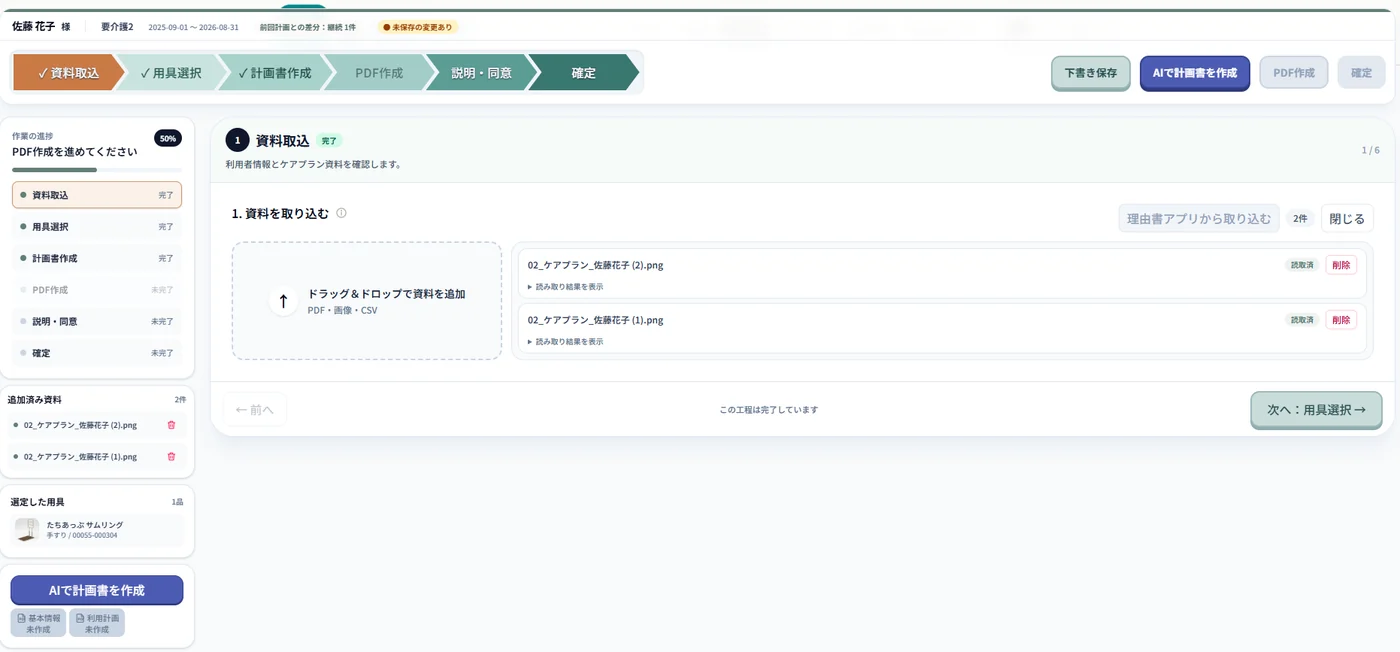Image resolution: width=1400 pixels, height=652 pixels.
Task: Expand 読み取り結果を表示 for ケアプラン (1).png
Action: pos(566,342)
